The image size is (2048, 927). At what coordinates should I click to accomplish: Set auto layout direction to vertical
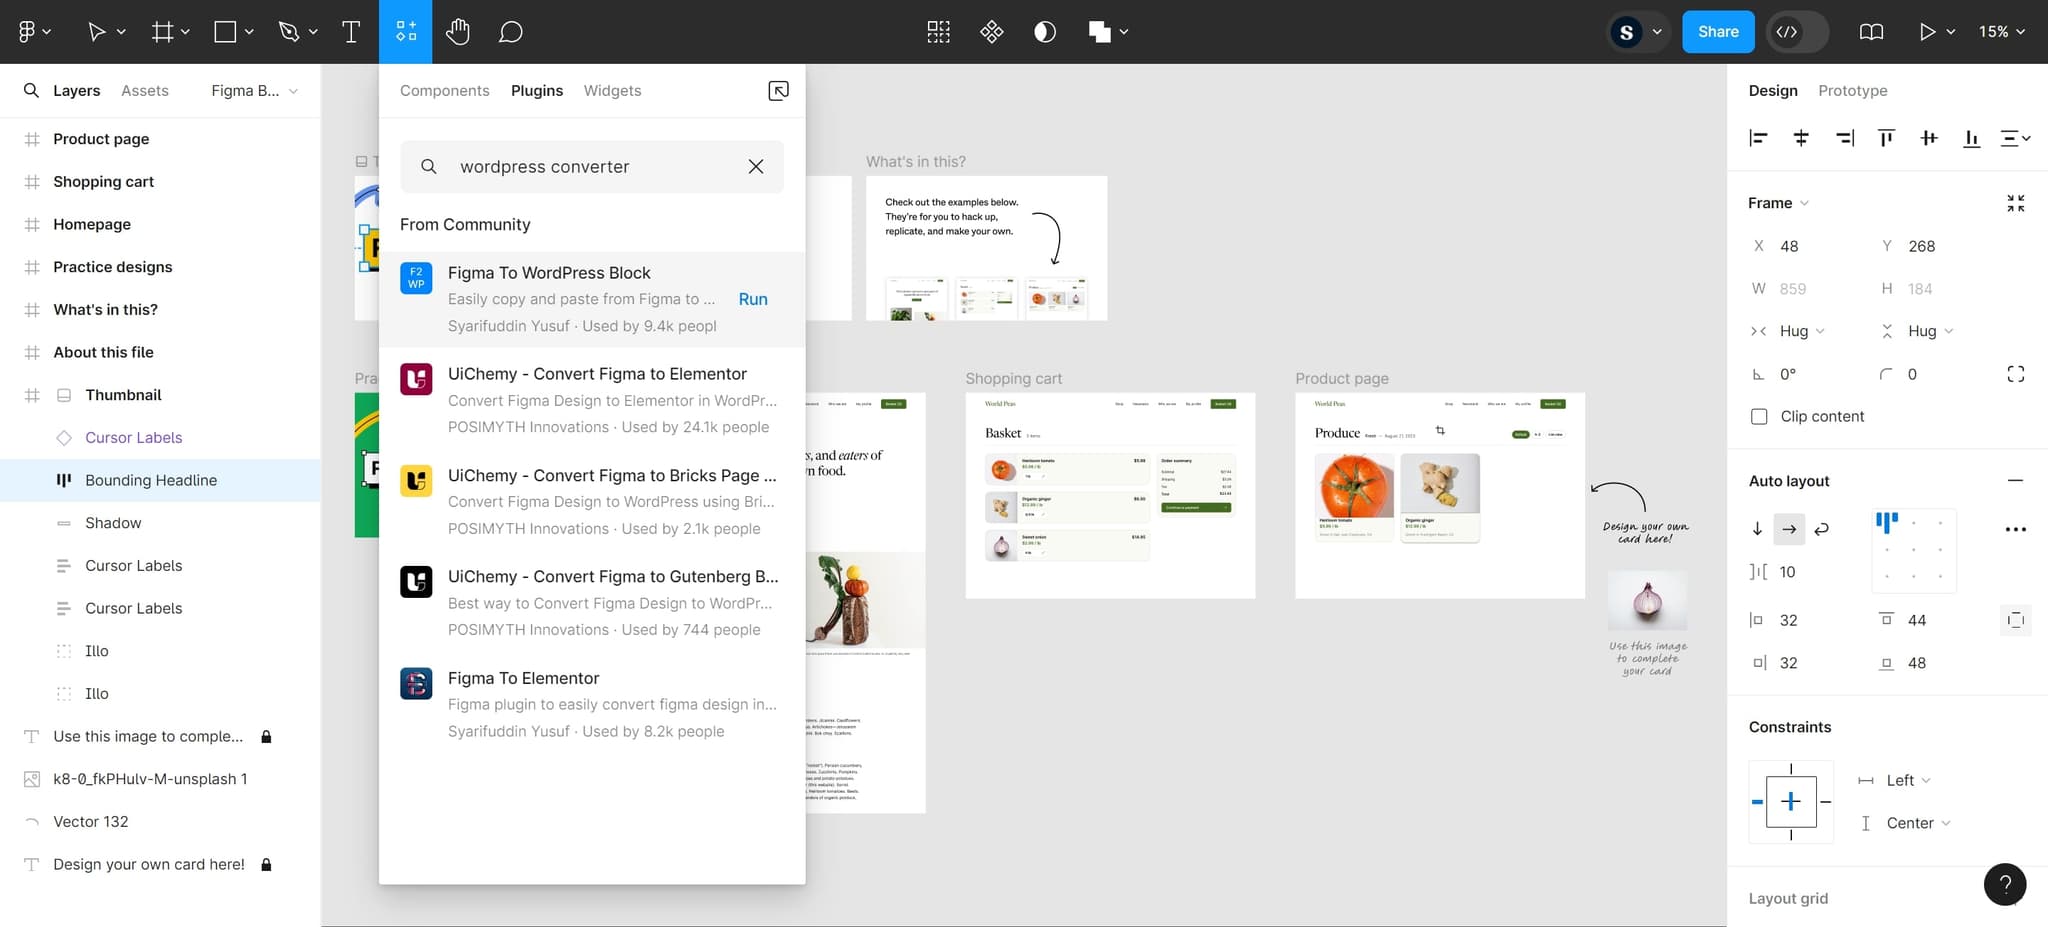[1759, 529]
